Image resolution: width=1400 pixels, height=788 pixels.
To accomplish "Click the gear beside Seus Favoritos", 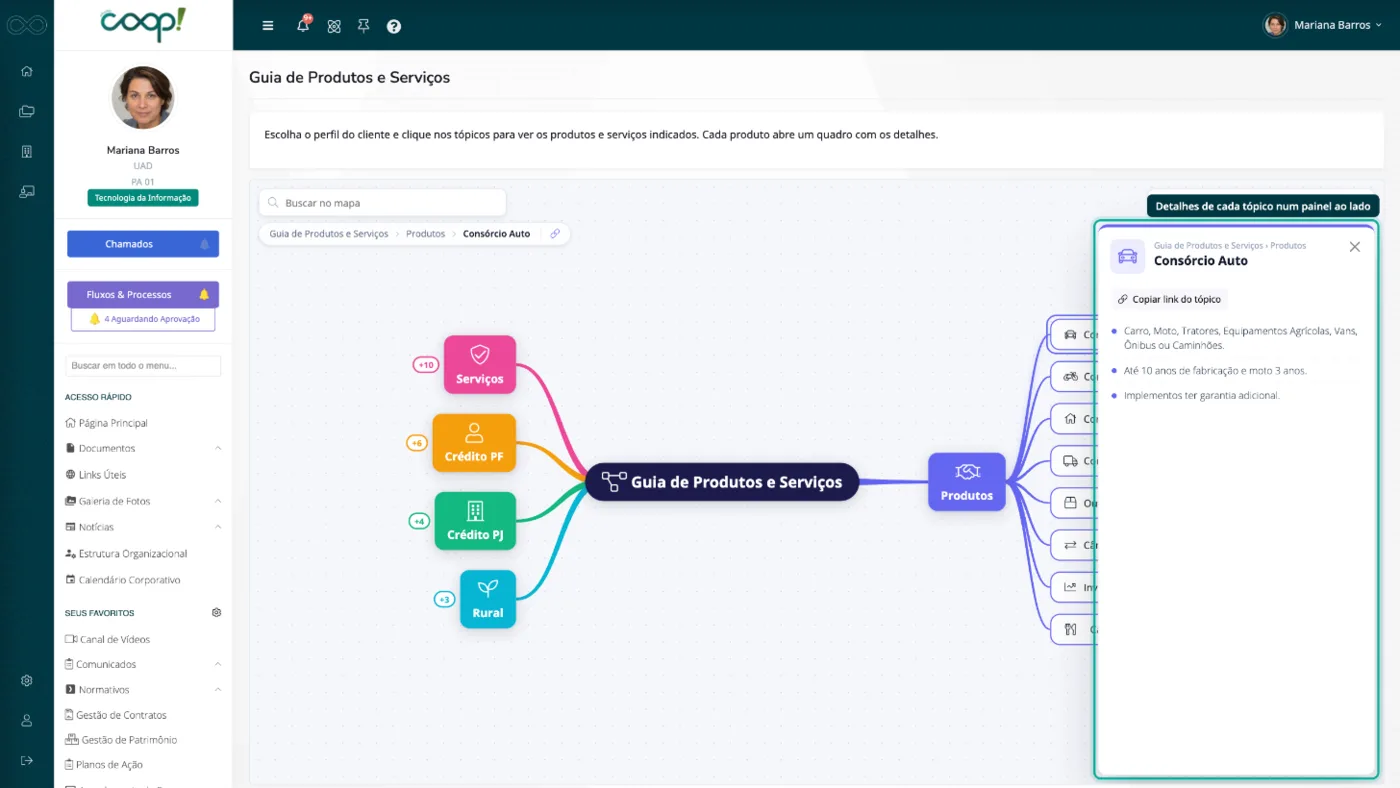I will coord(216,612).
